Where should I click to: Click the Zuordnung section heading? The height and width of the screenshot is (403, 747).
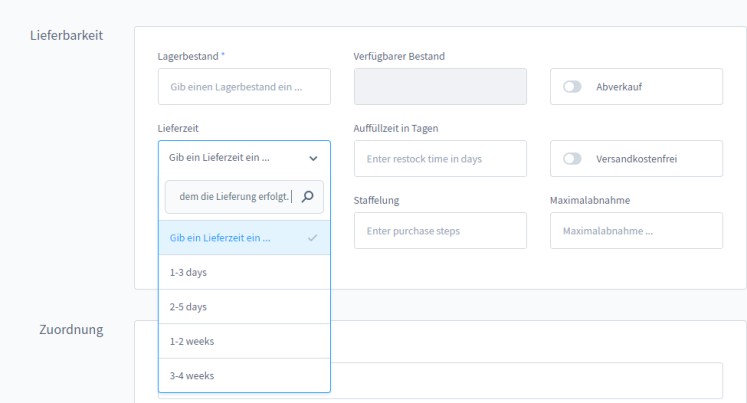[x=72, y=330]
